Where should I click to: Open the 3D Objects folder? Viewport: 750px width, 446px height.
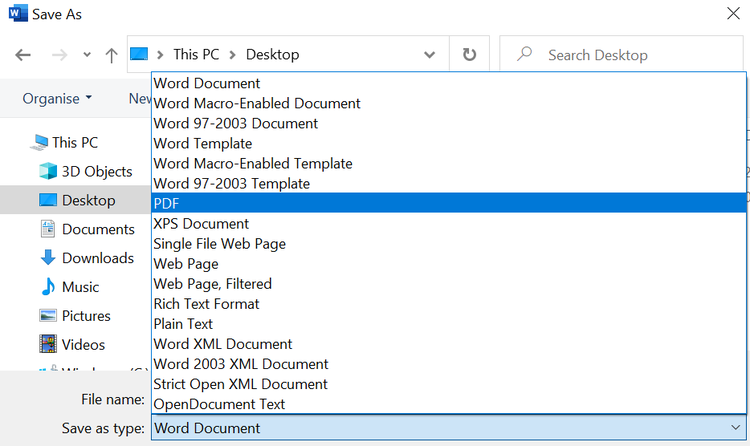pyautogui.click(x=96, y=171)
